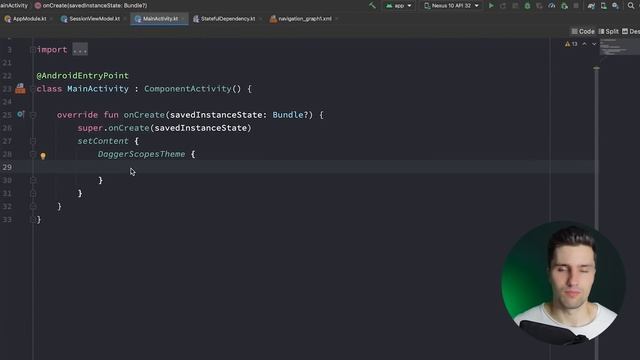The image size is (640, 360).
Task: Click the onCreate breadcrumb in navigation bar
Action: 91,5
